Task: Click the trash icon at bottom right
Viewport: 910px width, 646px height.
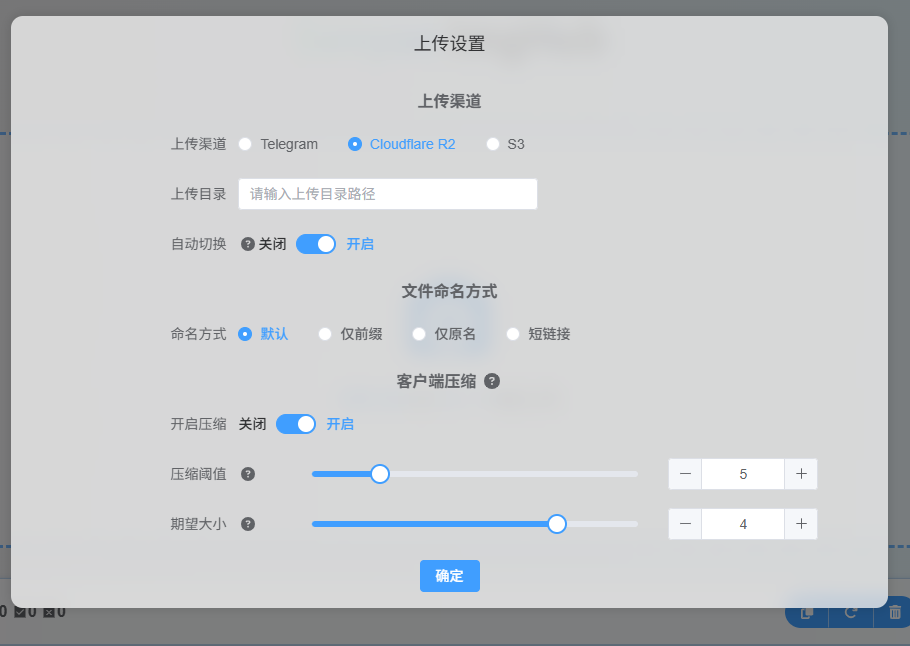Action: pos(895,611)
